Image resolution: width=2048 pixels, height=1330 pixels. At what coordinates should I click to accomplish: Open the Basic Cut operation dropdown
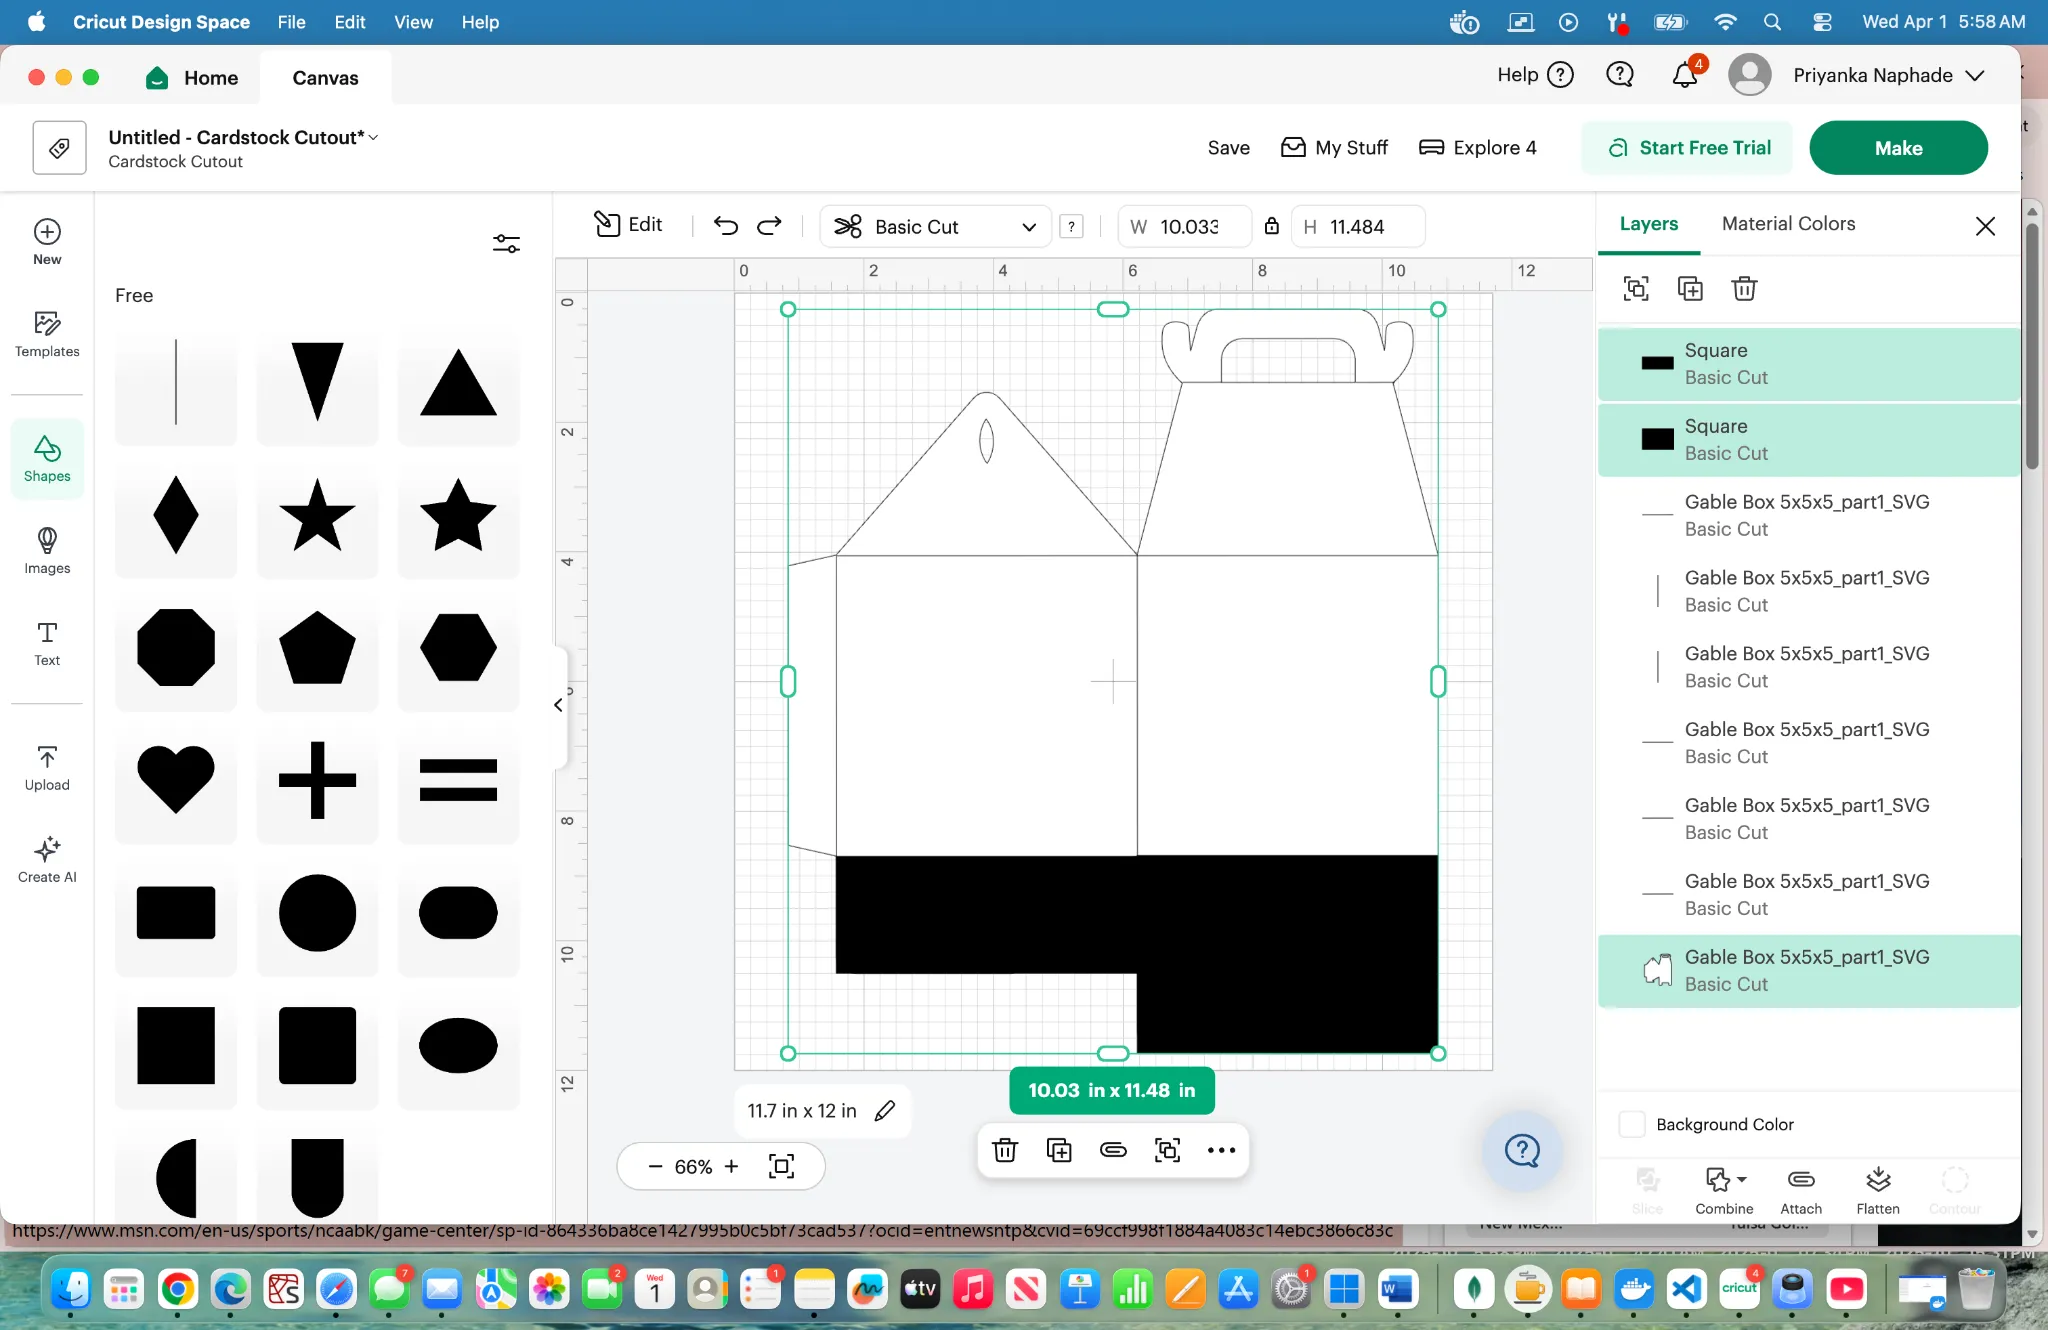point(935,226)
